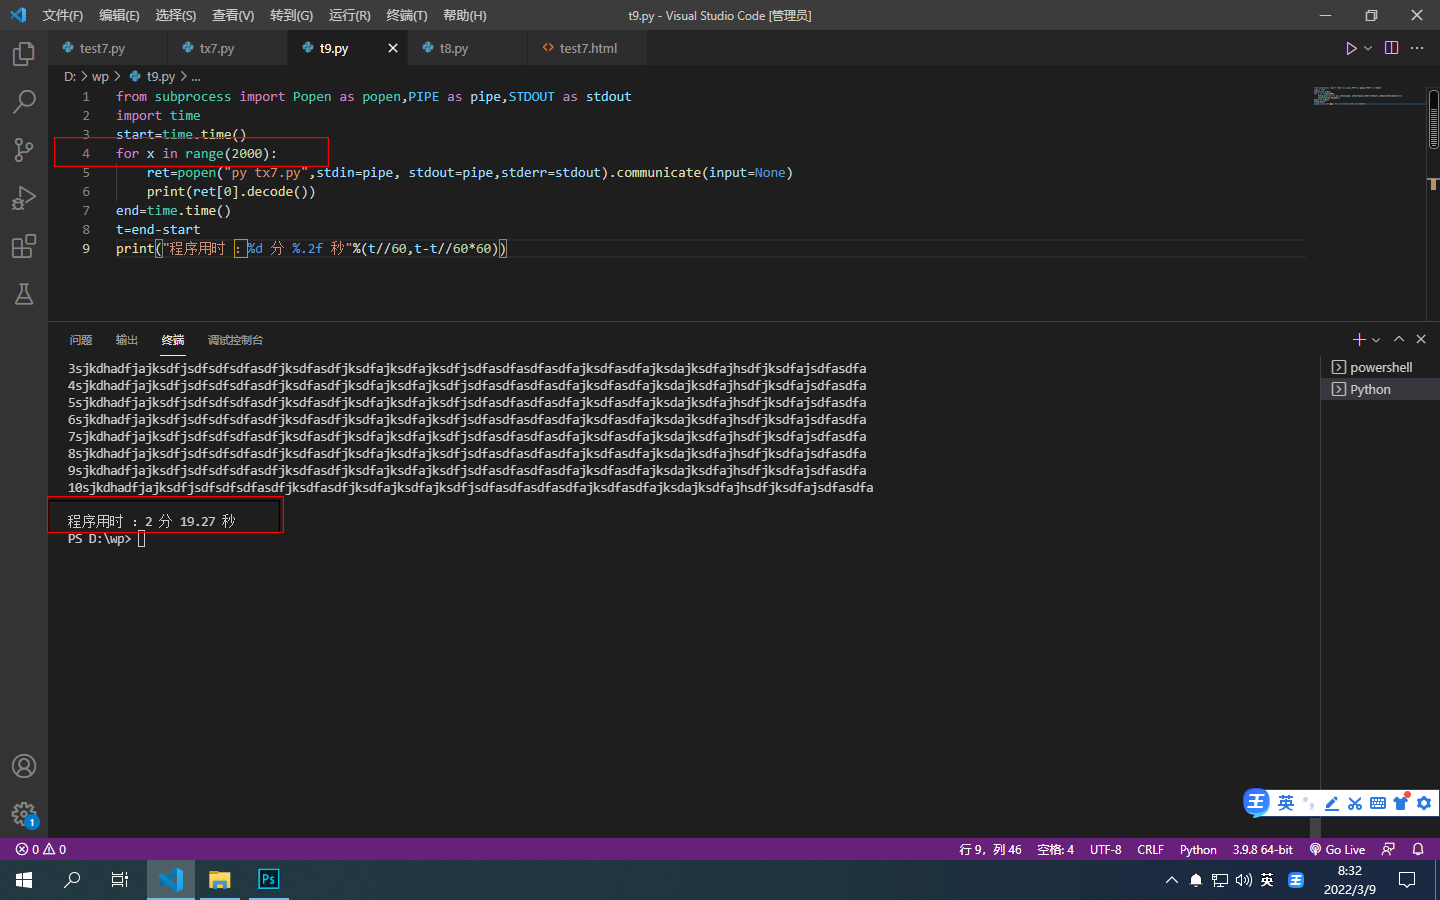The width and height of the screenshot is (1440, 900).
Task: Open File Explorer from taskbar
Action: point(220,880)
